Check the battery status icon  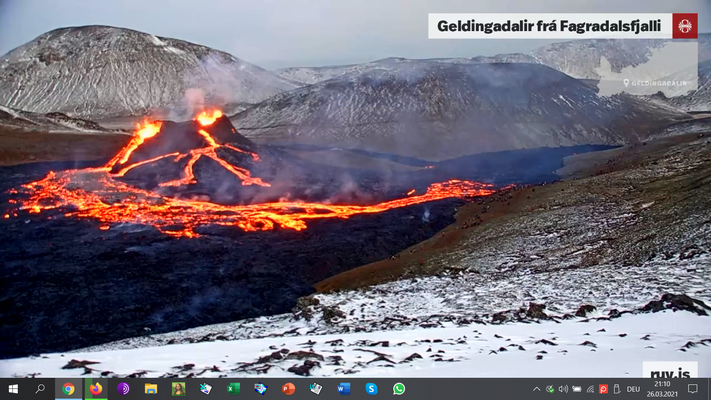577,389
